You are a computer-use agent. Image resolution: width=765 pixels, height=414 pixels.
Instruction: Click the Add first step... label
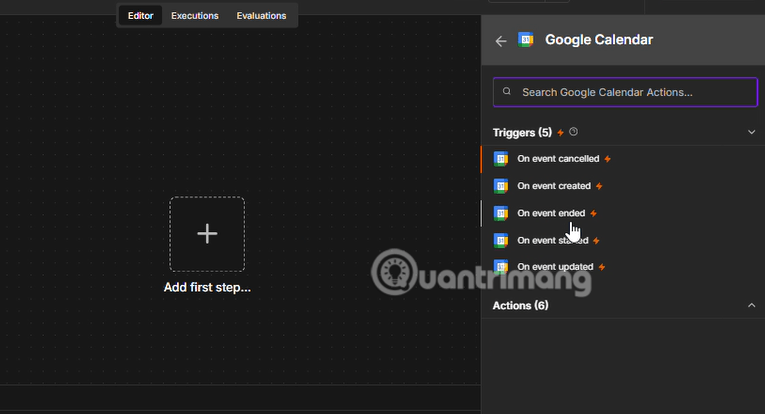tap(207, 287)
